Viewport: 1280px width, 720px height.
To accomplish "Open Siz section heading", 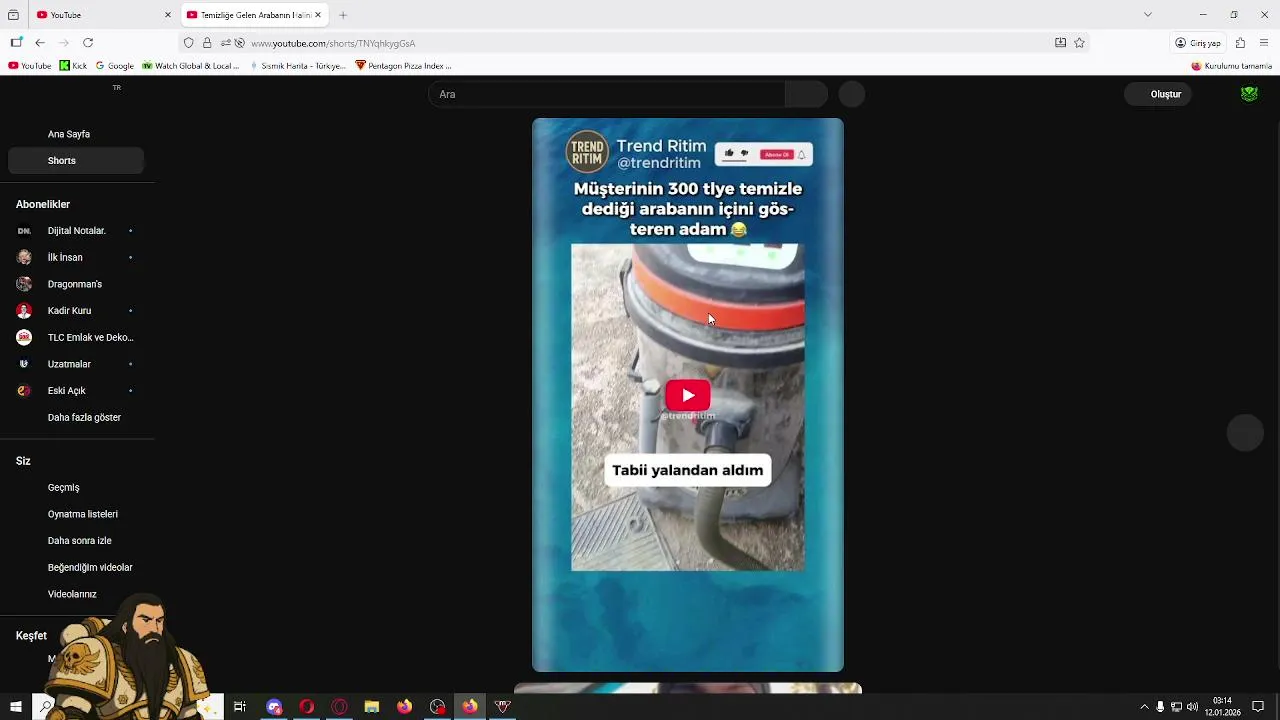I will (x=23, y=461).
